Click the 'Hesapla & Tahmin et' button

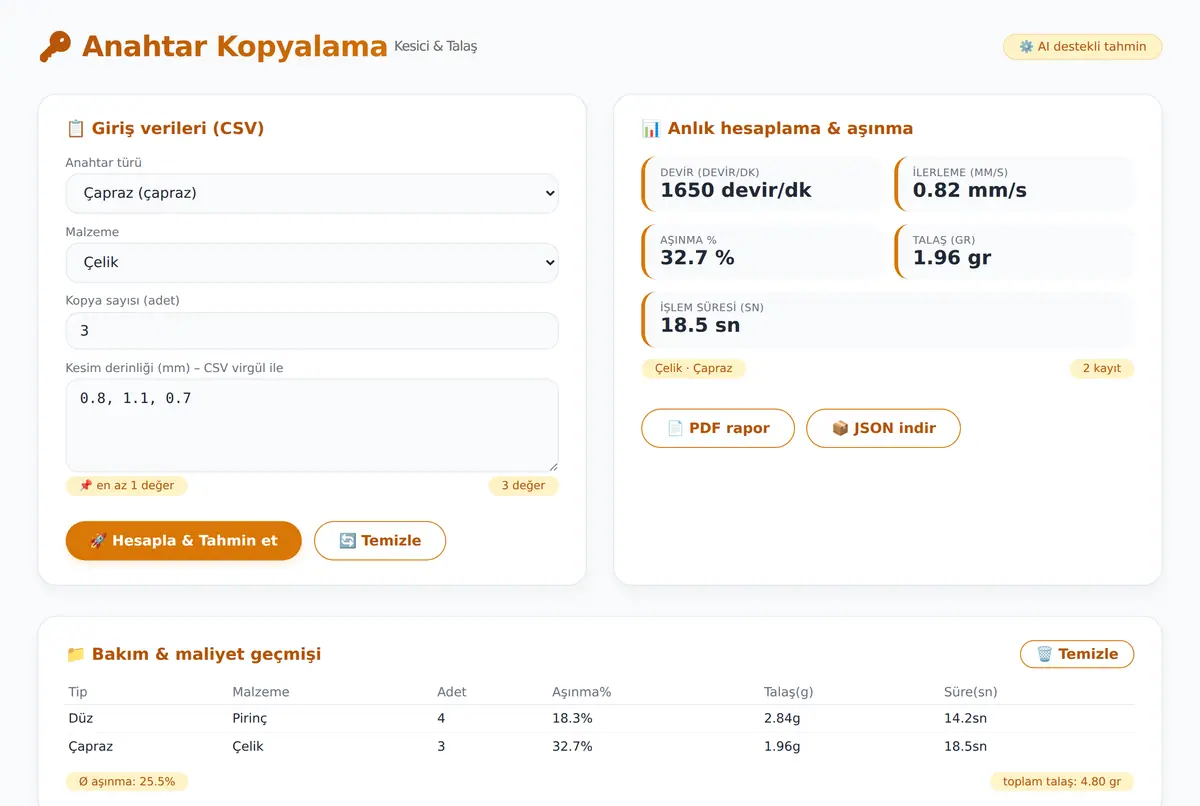[x=184, y=540]
